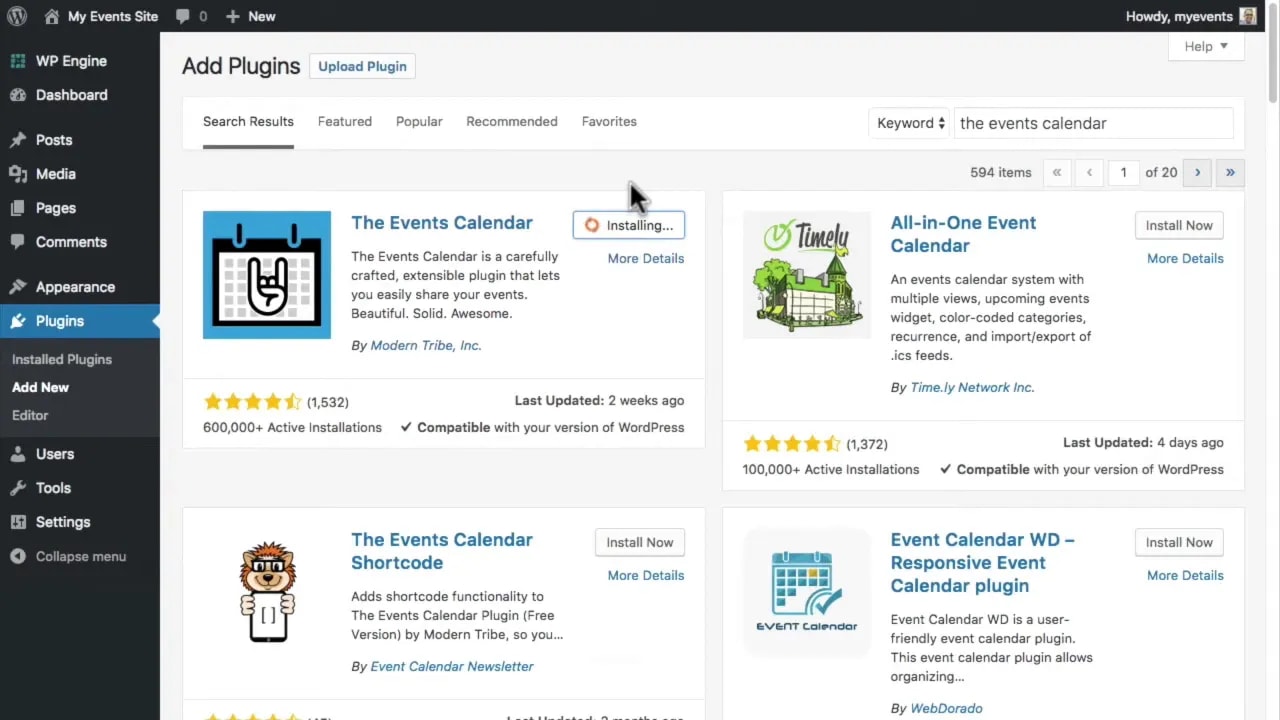The height and width of the screenshot is (720, 1280).
Task: Open The Events Calendar title link
Action: pyautogui.click(x=442, y=223)
